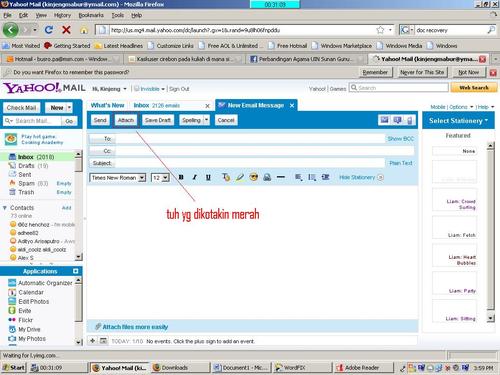Image resolution: width=500 pixels, height=375 pixels.
Task: Click Remember password button
Action: pyautogui.click(x=375, y=72)
